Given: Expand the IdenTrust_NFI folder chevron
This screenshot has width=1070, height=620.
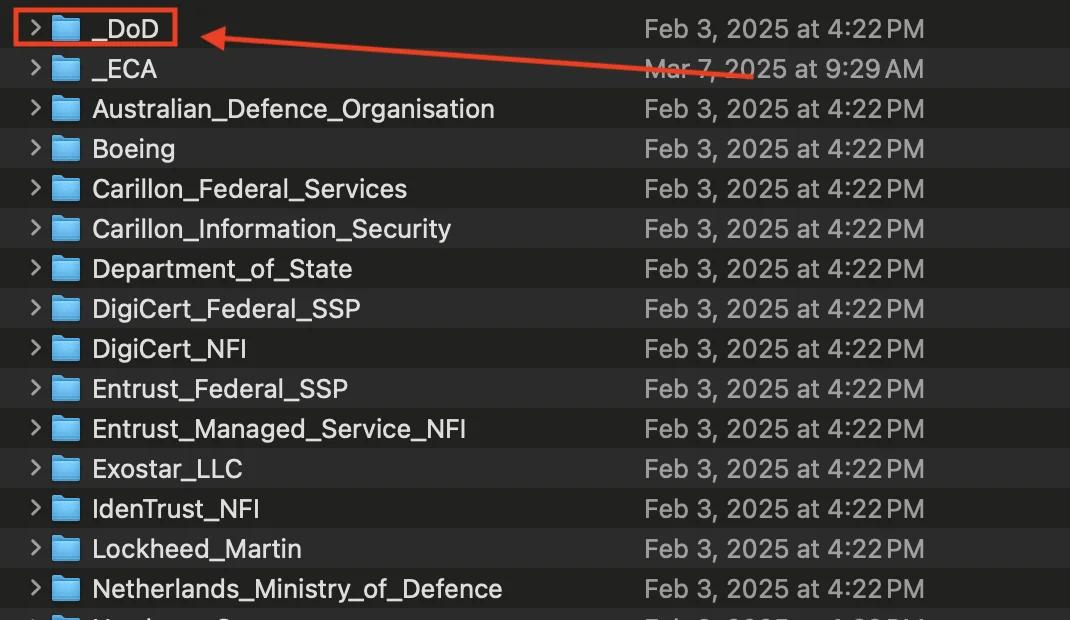Looking at the screenshot, I should pyautogui.click(x=35, y=508).
